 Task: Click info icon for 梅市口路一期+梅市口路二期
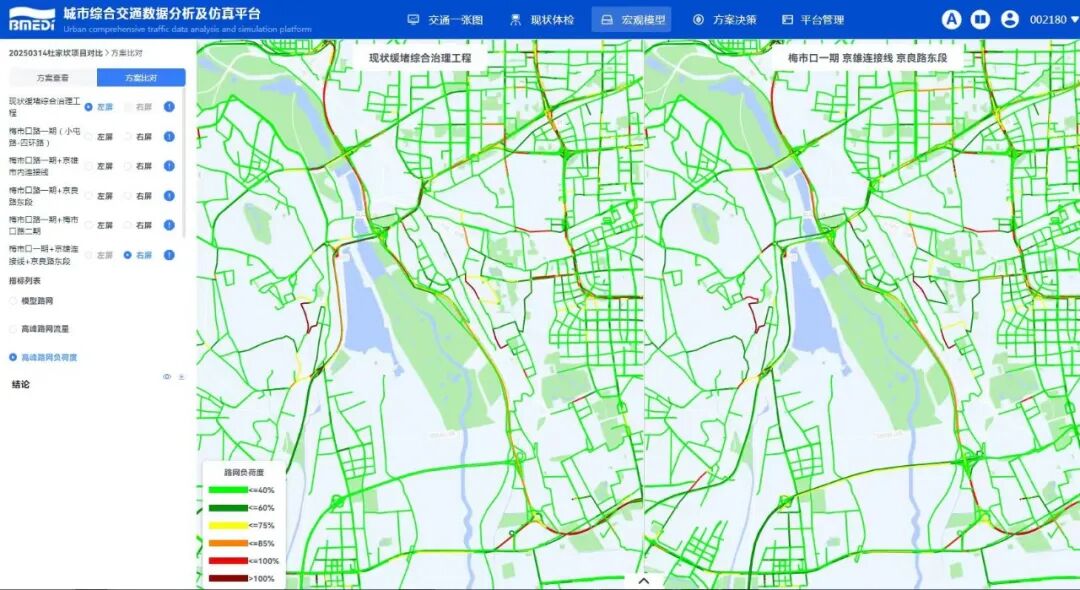pyautogui.click(x=169, y=225)
